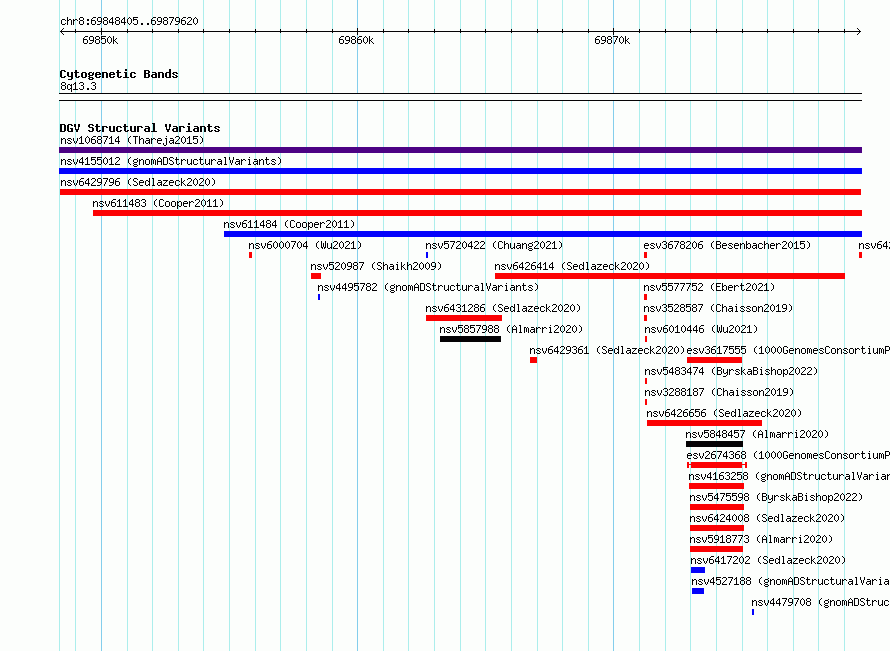Open nsv6429796 (Sedlazeck2020) variant label
The width and height of the screenshot is (890, 651).
point(138,182)
